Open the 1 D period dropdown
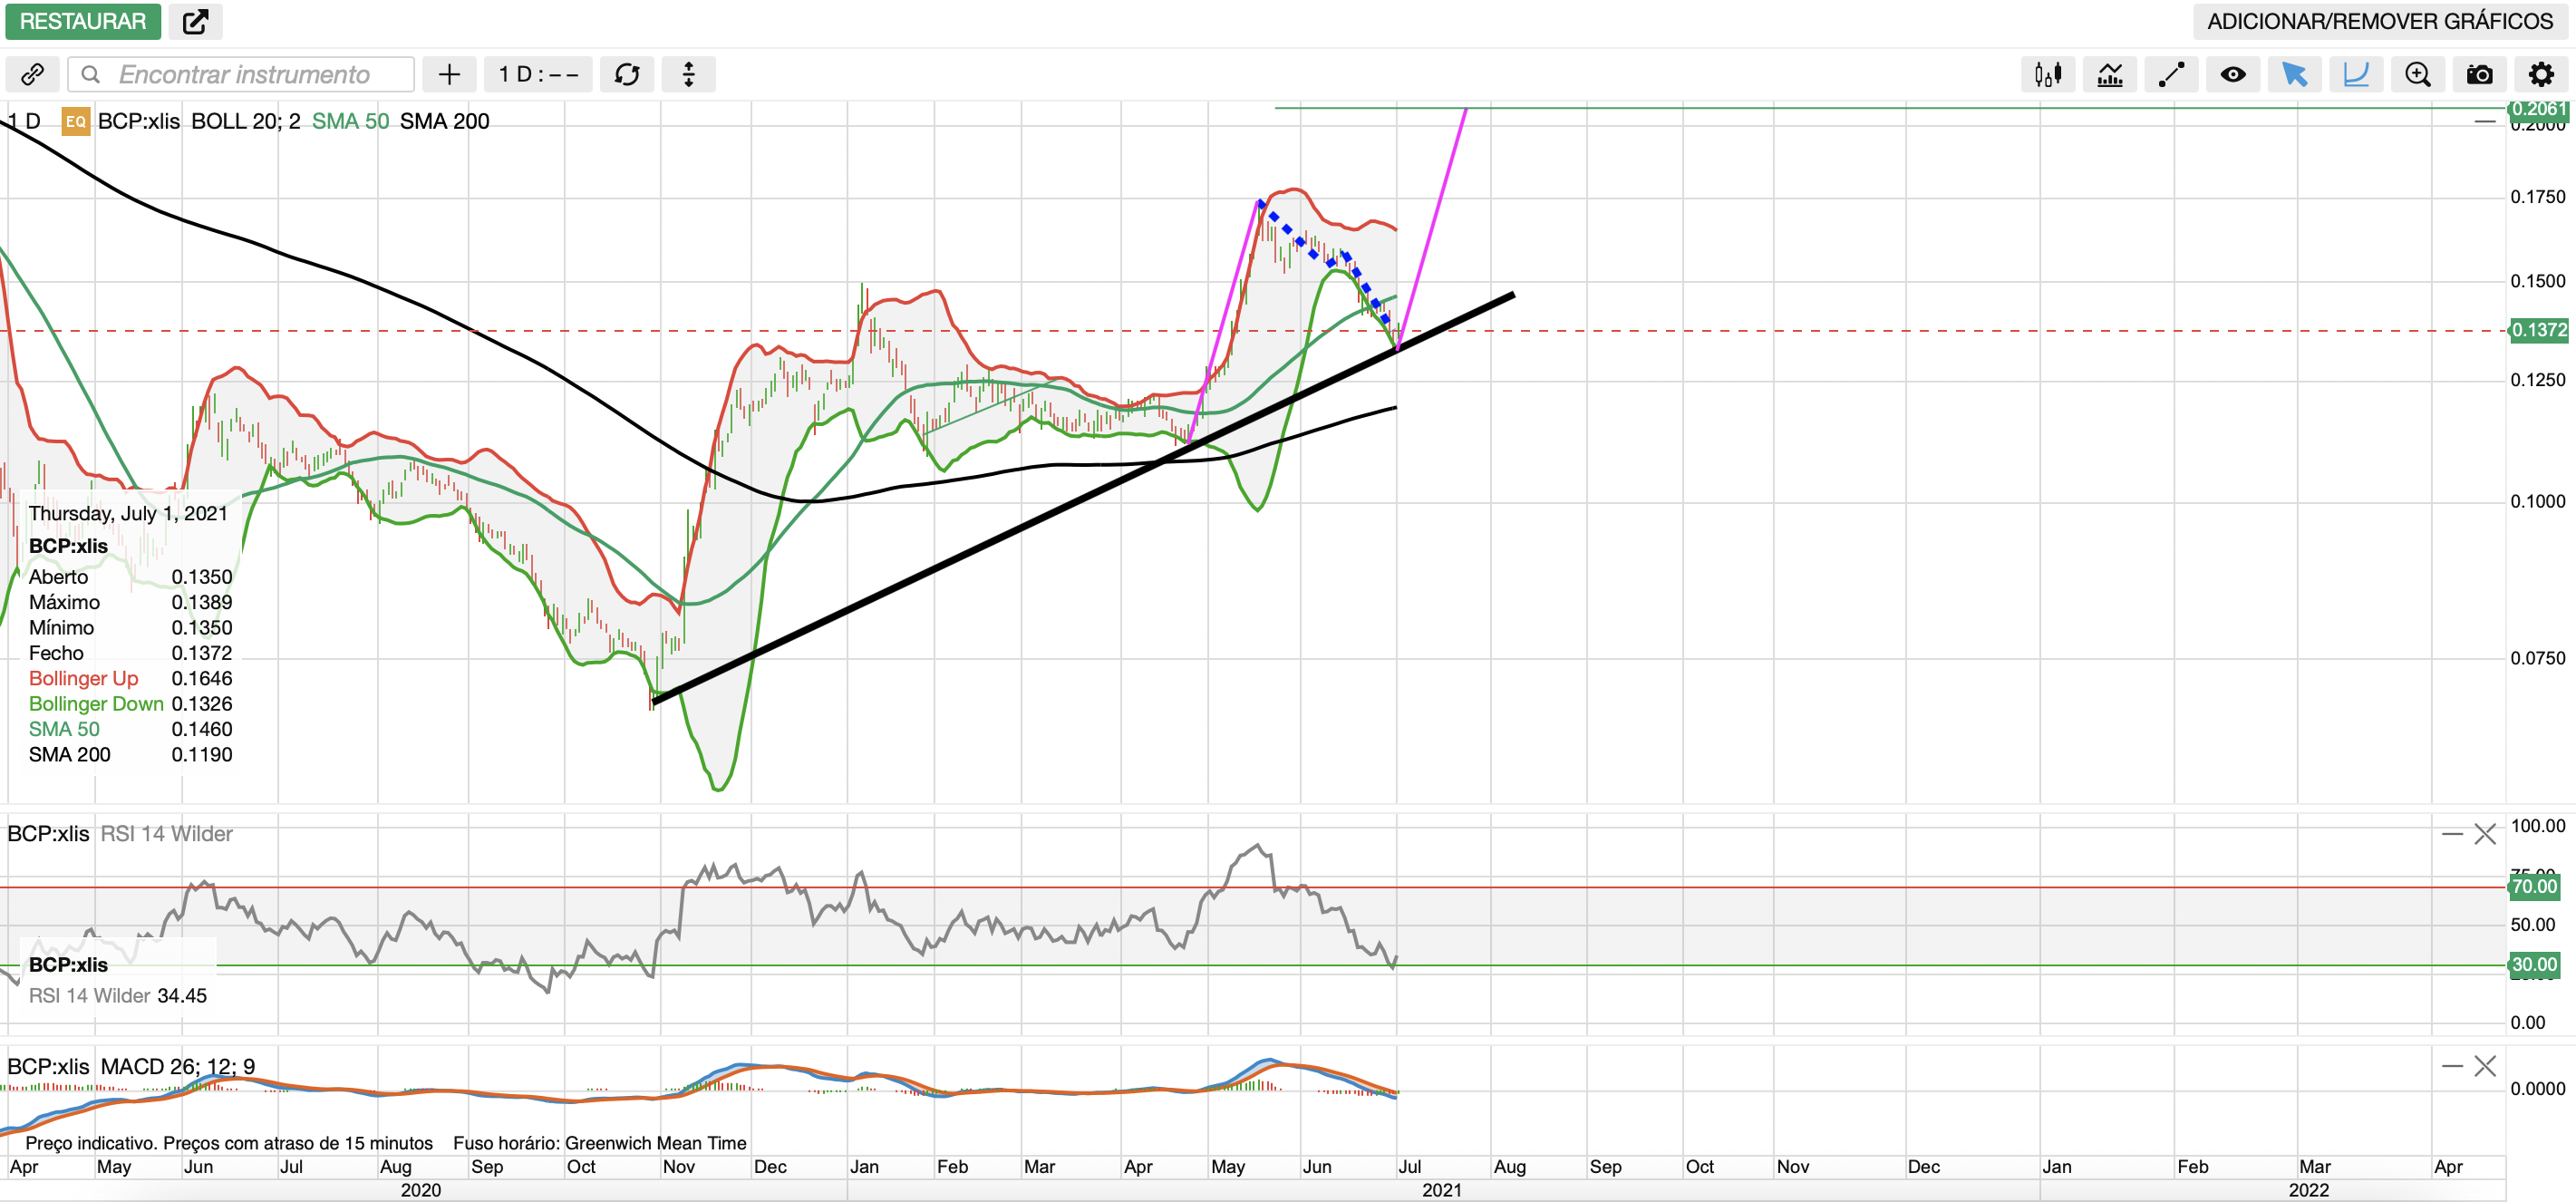The image size is (2576, 1202). point(538,75)
